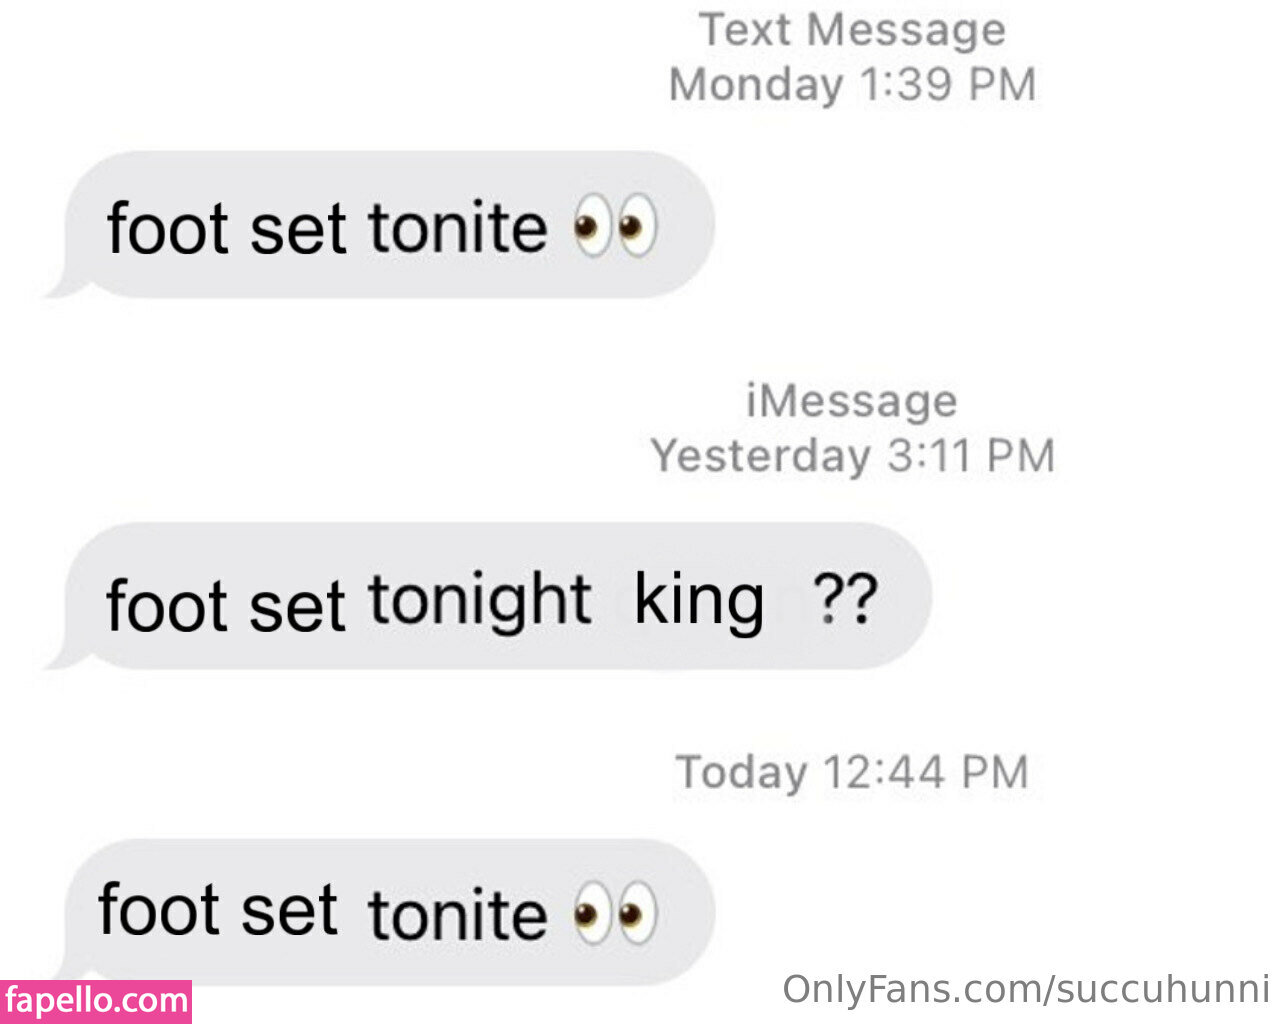1284x1024 pixels.
Task: Open the OnlyFans.com/succuhunni link
Action: click(1025, 989)
